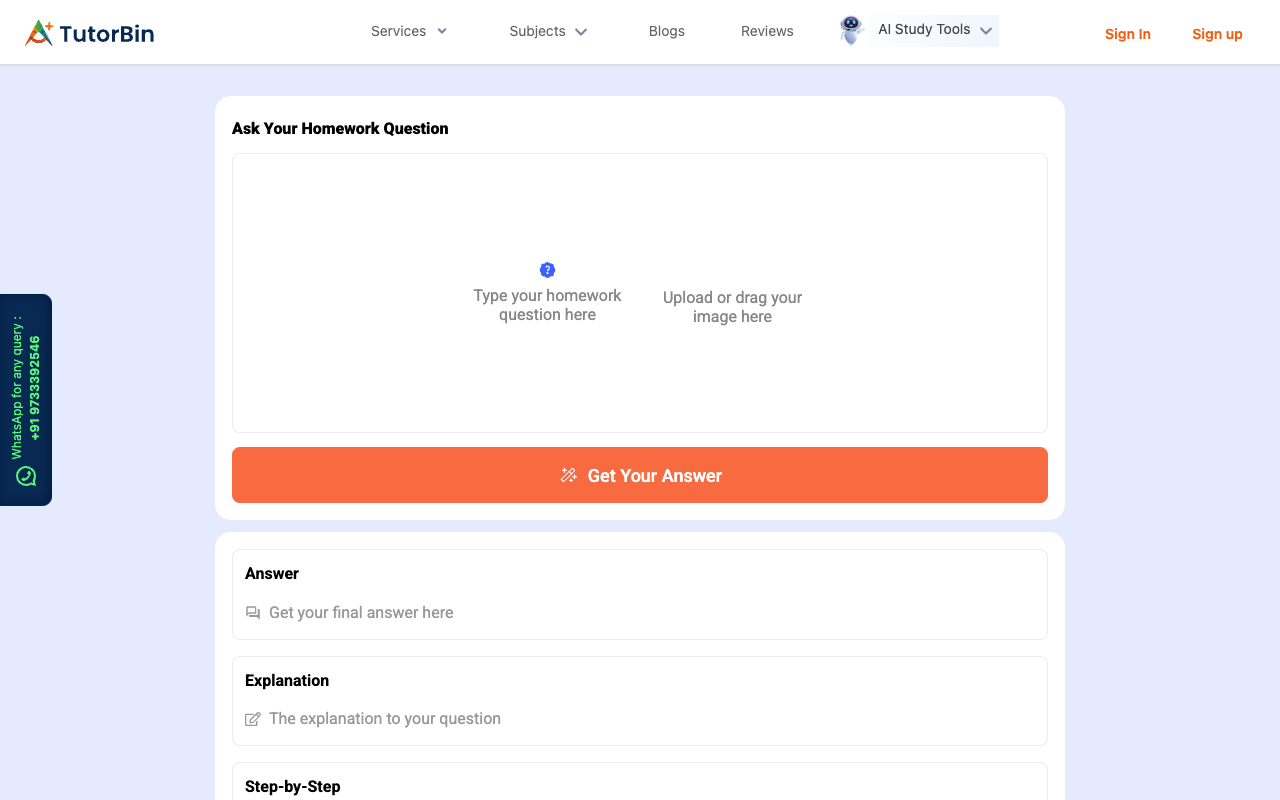Click 'Upload or drag your image here'
This screenshot has height=800, width=1280.
[732, 307]
